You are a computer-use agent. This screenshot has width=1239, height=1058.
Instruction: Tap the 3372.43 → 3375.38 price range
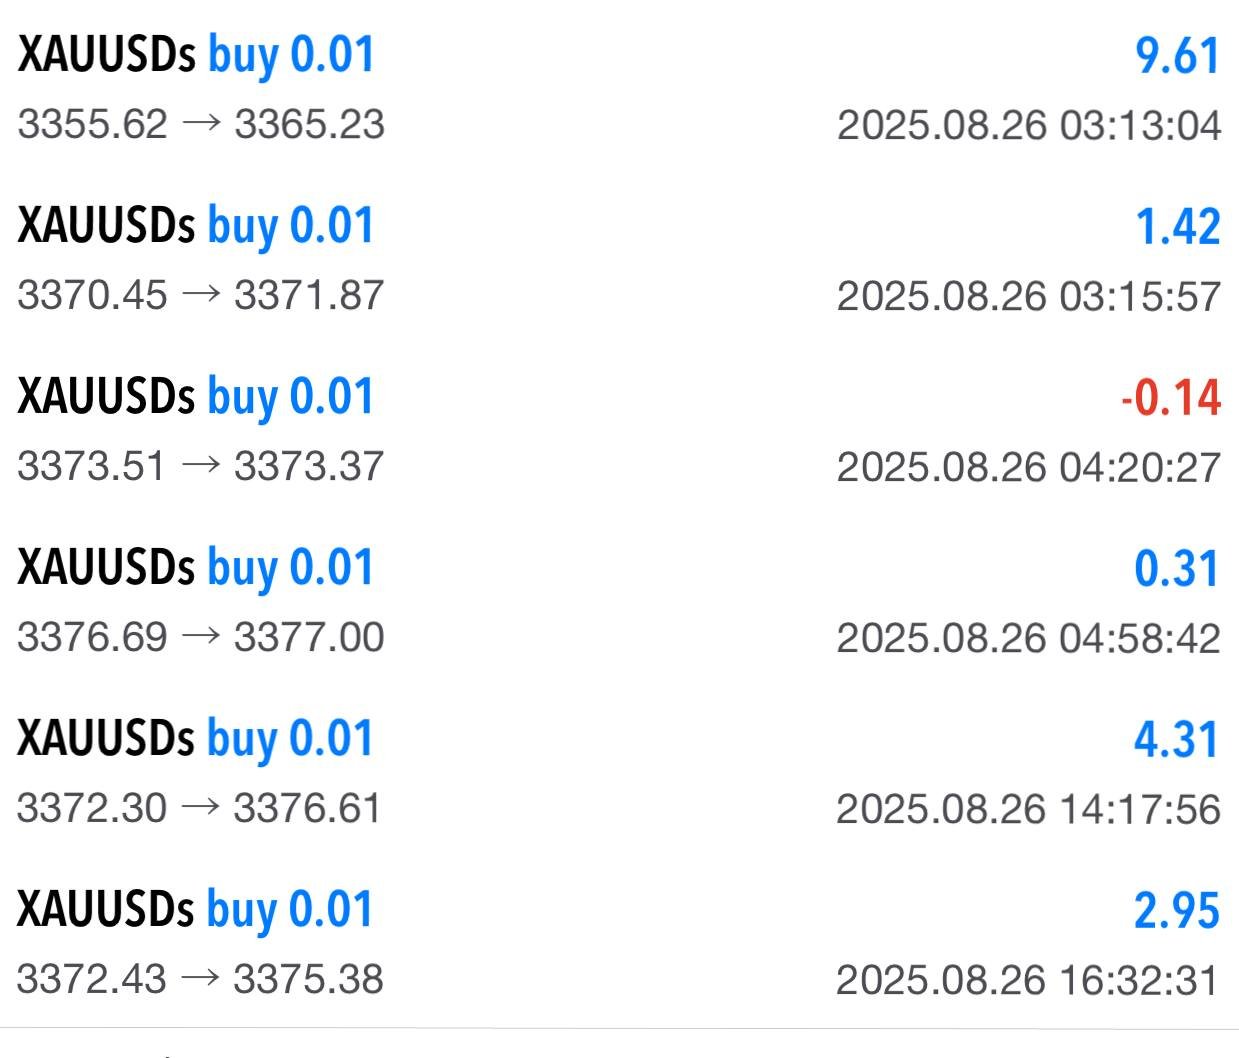[x=200, y=980]
